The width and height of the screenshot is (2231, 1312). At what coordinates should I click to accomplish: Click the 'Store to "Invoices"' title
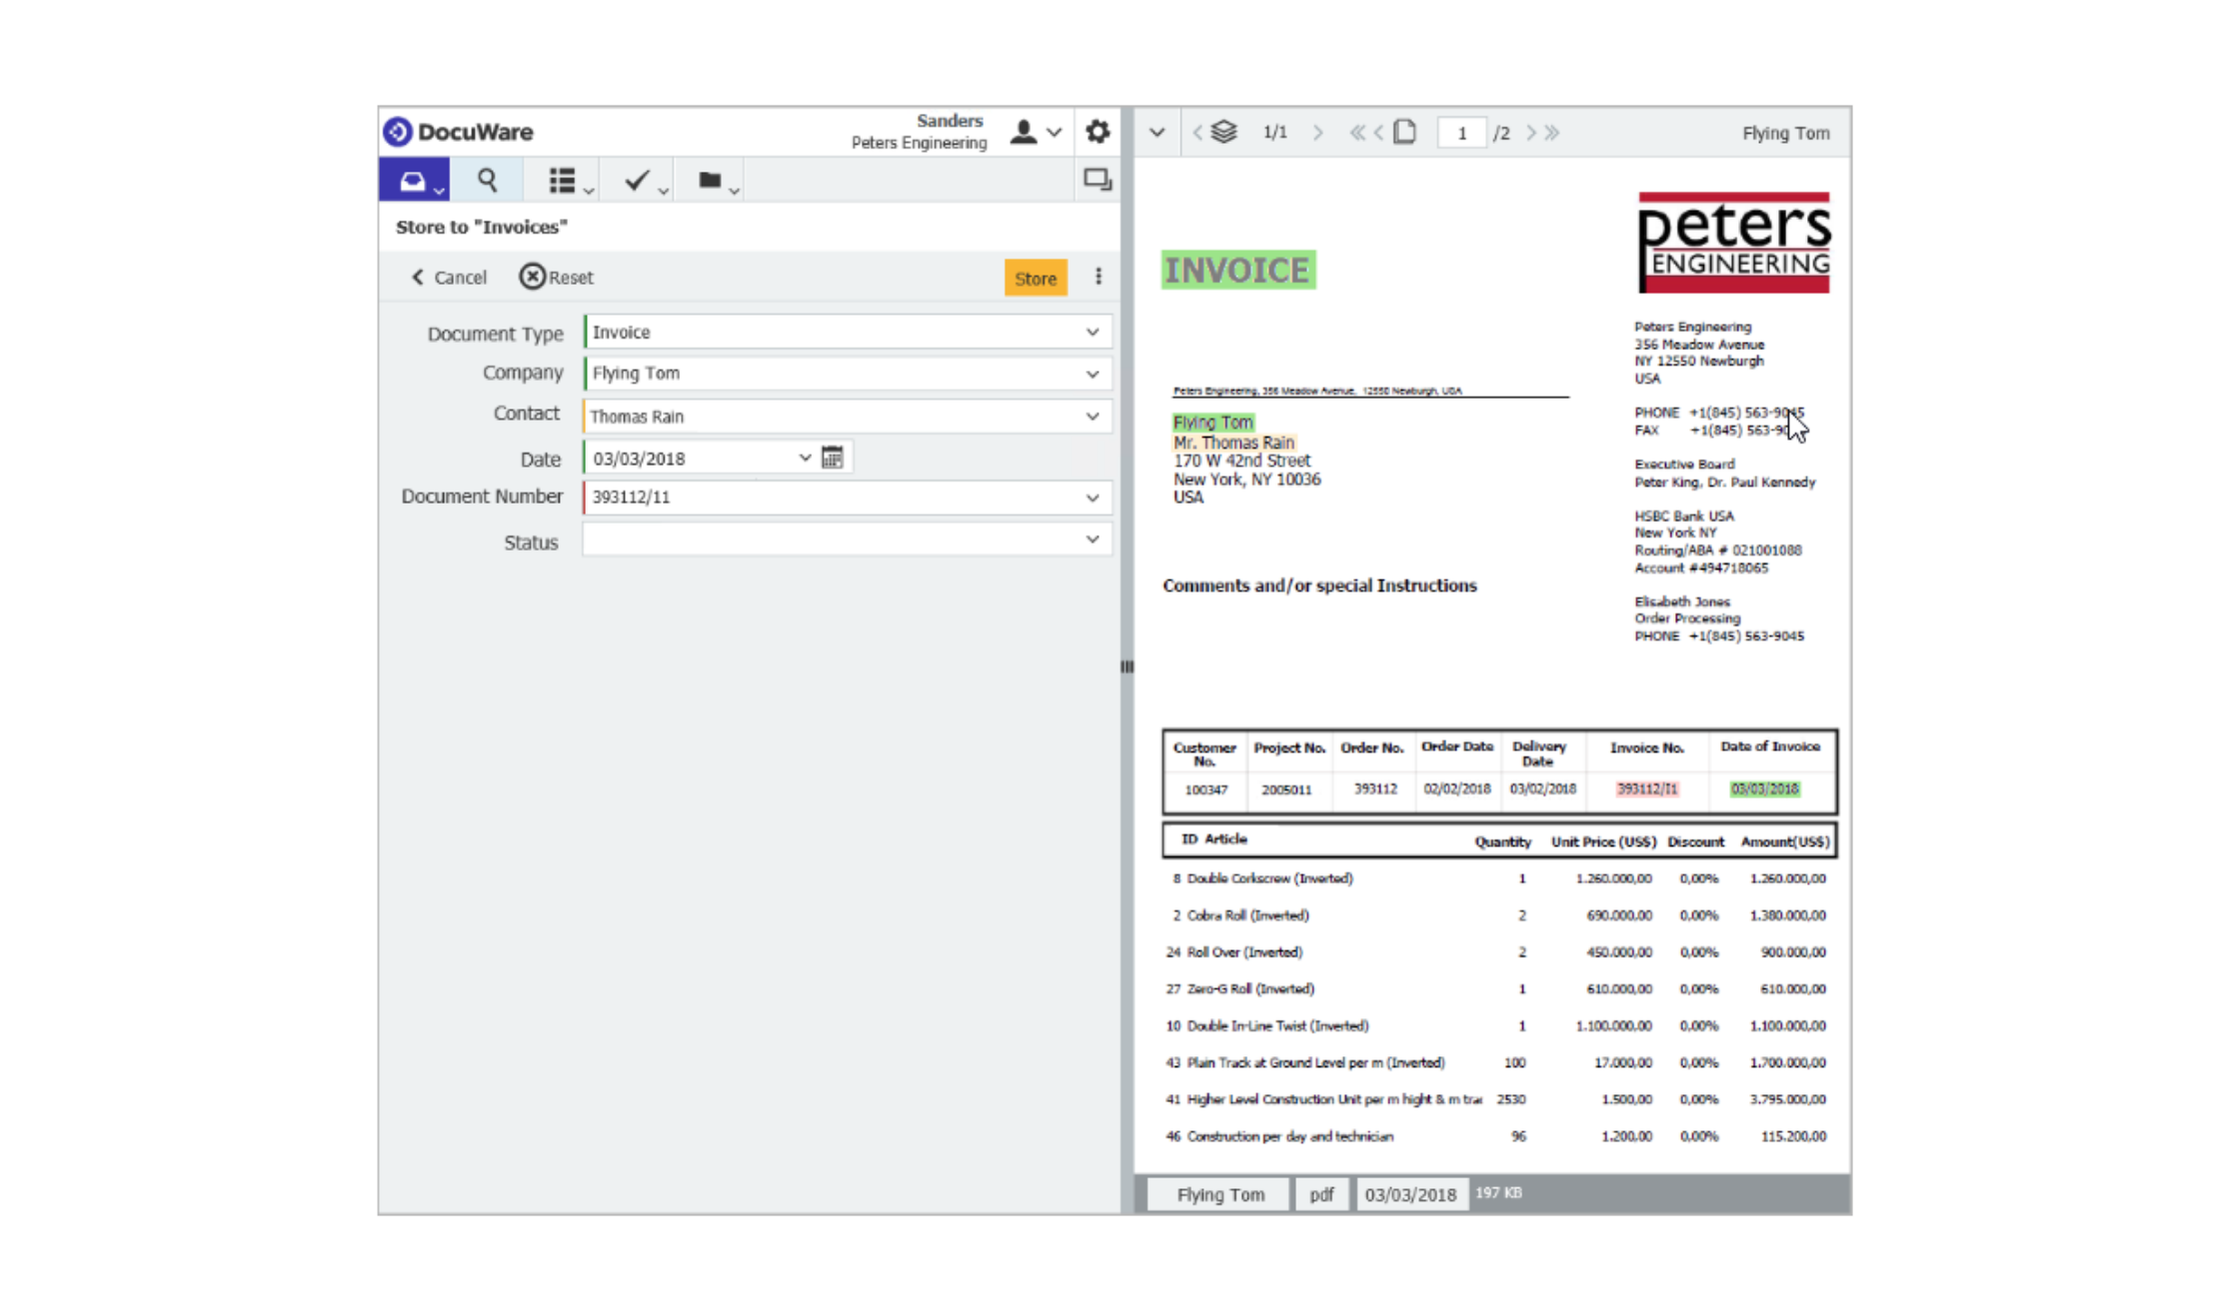[482, 227]
